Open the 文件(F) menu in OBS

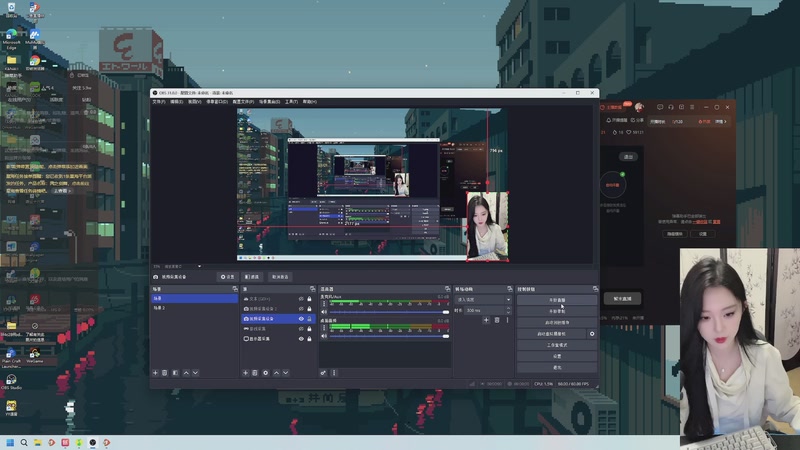[159, 102]
